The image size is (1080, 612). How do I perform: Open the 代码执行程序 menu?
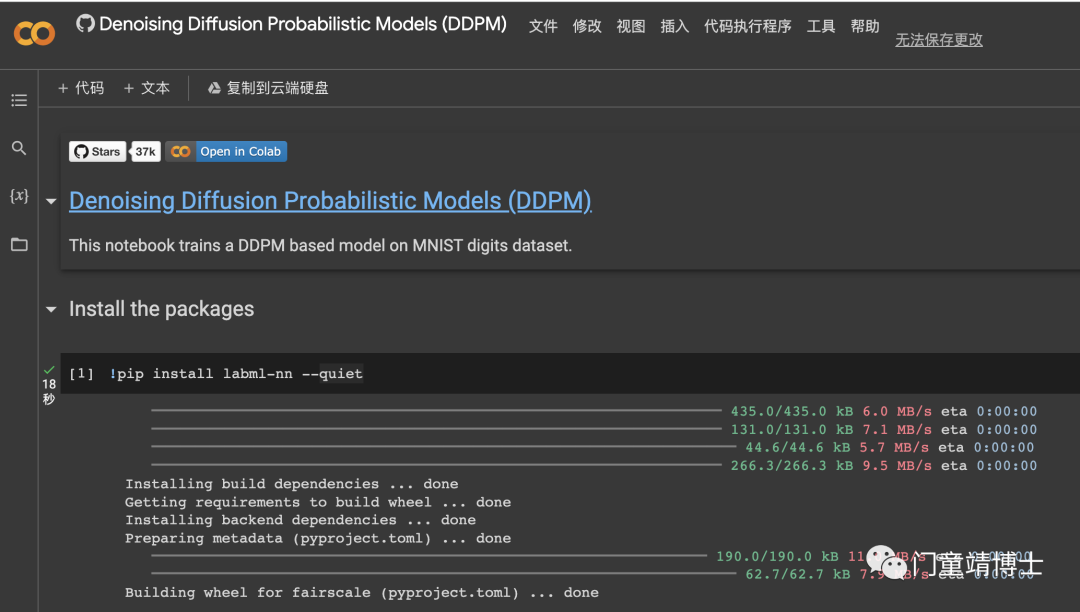747,26
